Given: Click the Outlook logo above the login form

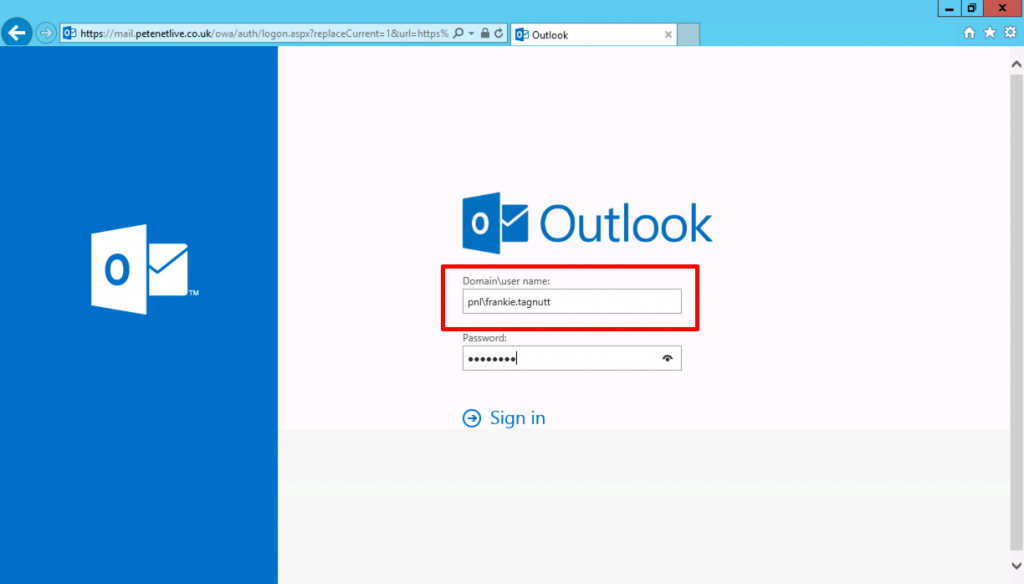Looking at the screenshot, I should click(x=585, y=222).
